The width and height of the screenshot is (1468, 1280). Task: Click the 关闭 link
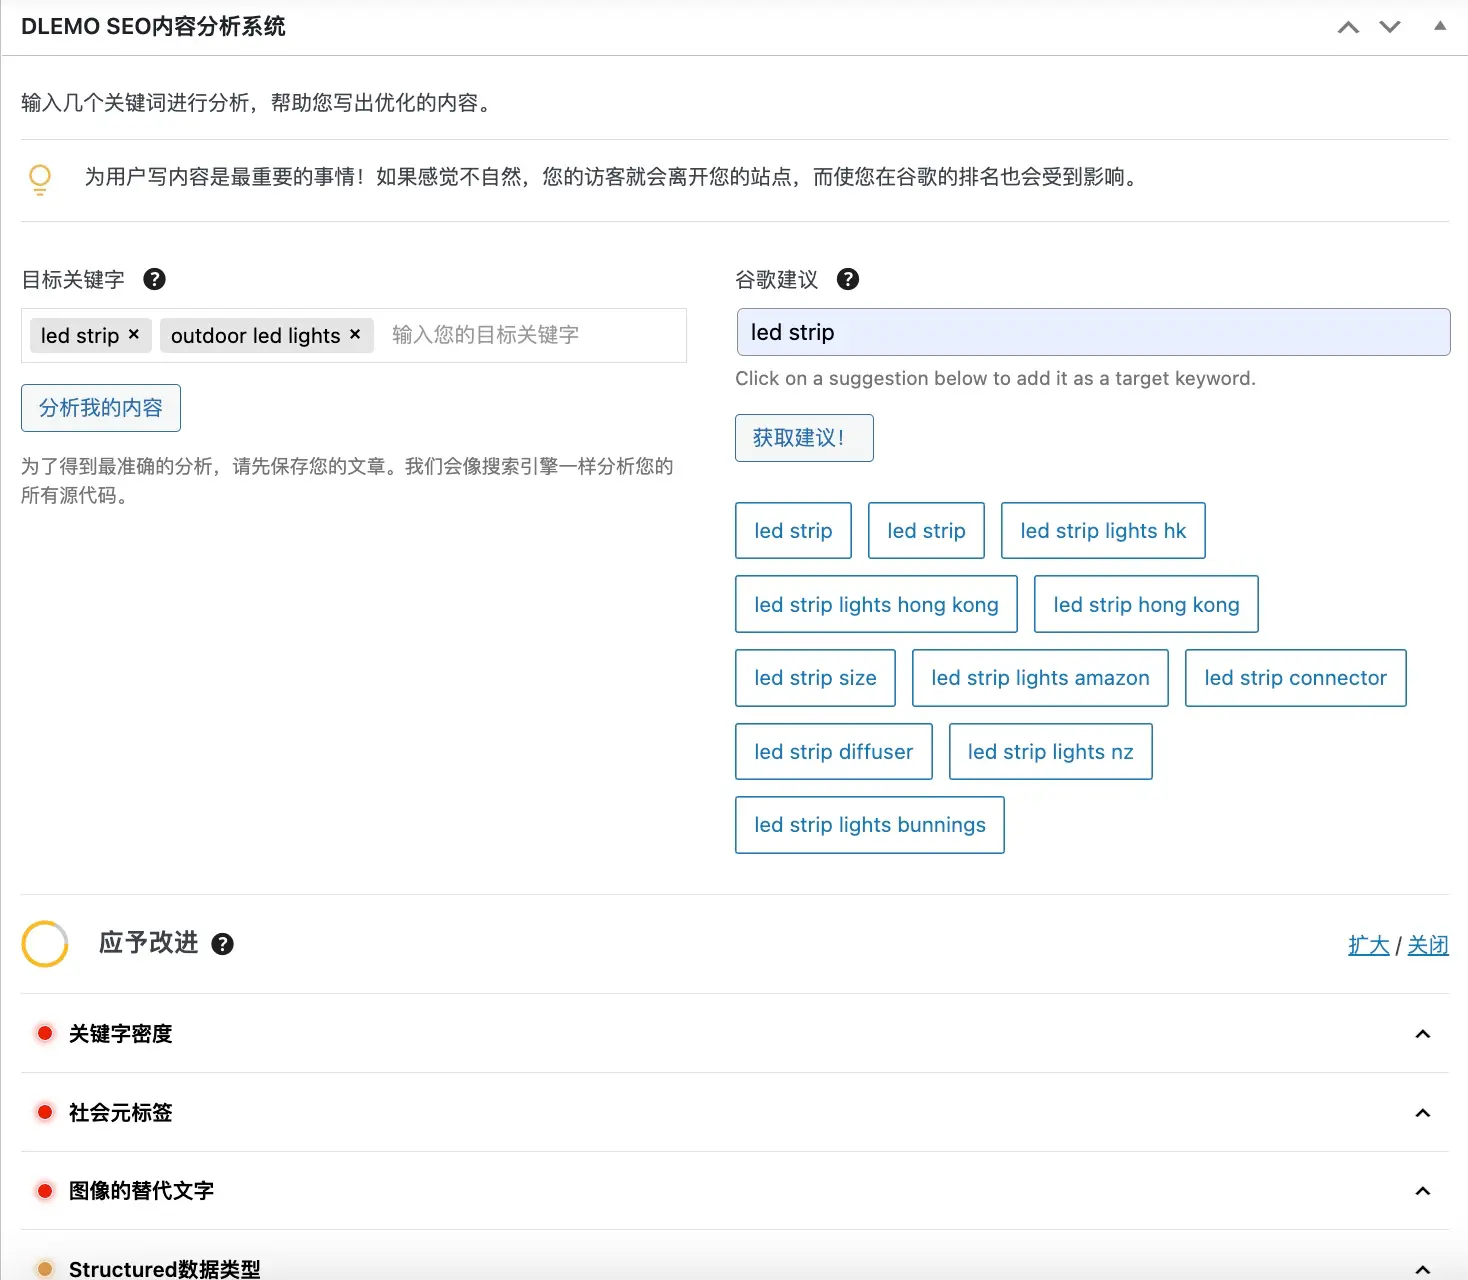click(1428, 945)
